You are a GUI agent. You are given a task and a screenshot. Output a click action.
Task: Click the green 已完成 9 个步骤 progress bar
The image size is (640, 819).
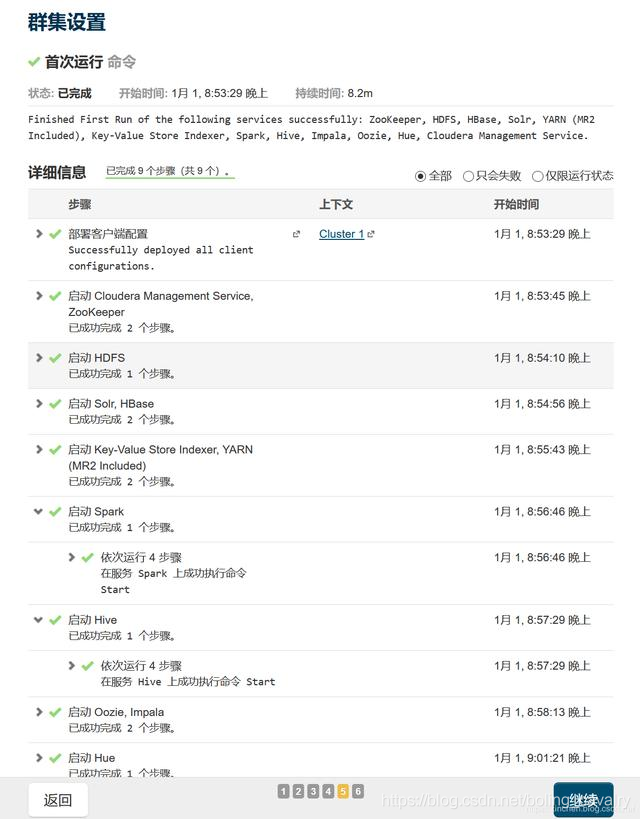[x=170, y=178]
